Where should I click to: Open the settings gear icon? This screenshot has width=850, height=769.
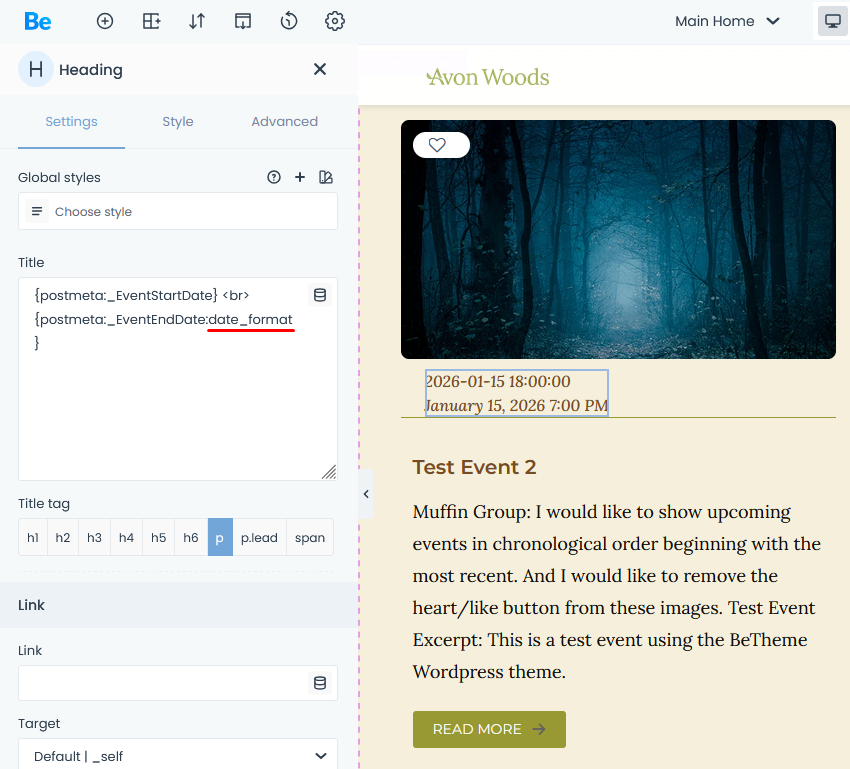pyautogui.click(x=335, y=21)
